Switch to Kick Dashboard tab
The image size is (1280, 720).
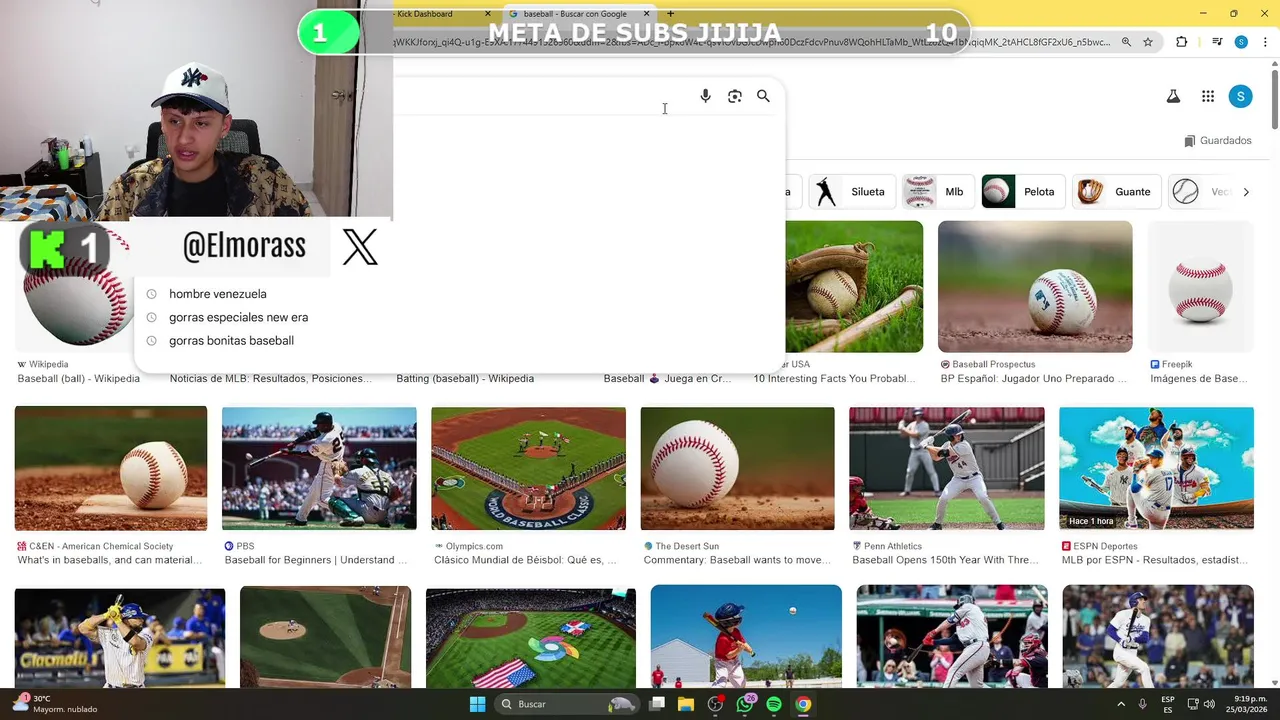tap(428, 14)
